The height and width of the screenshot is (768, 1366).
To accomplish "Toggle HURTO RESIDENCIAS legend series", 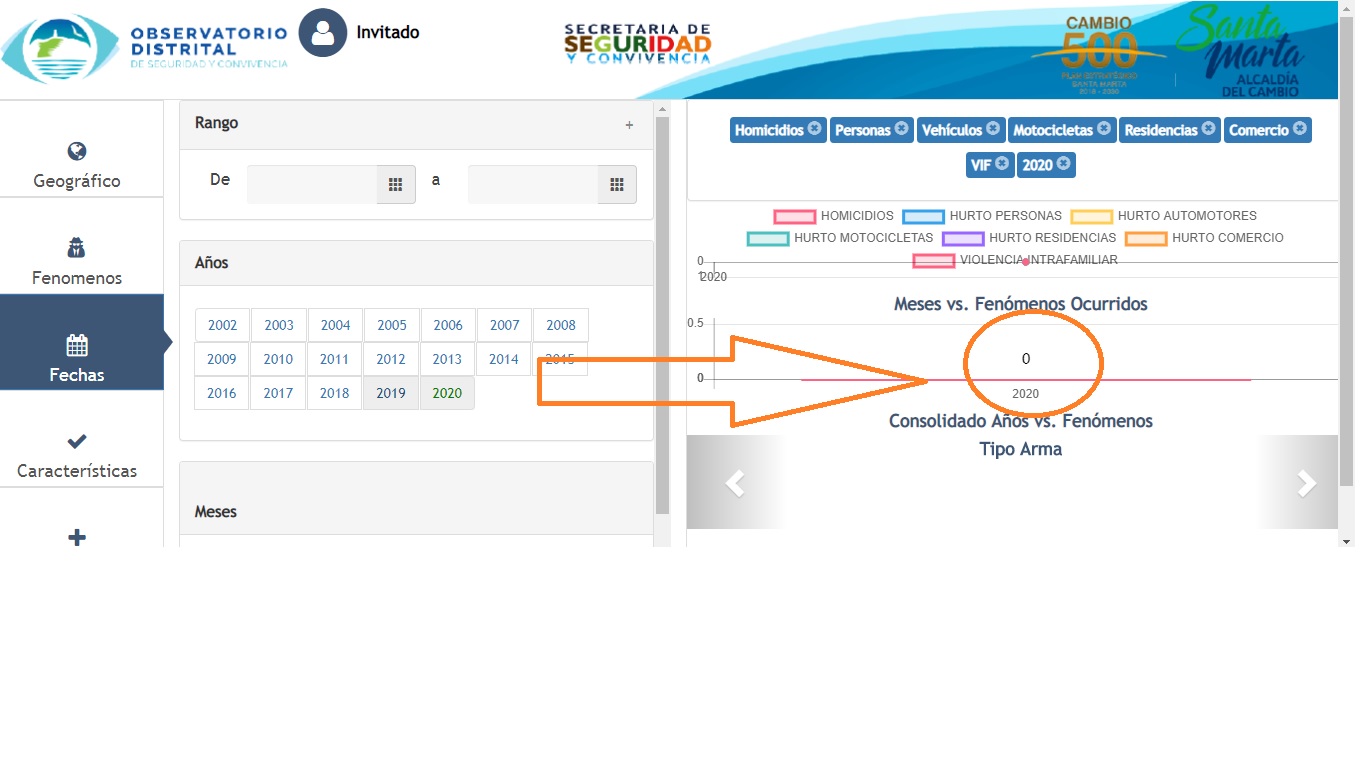I will tap(1029, 238).
